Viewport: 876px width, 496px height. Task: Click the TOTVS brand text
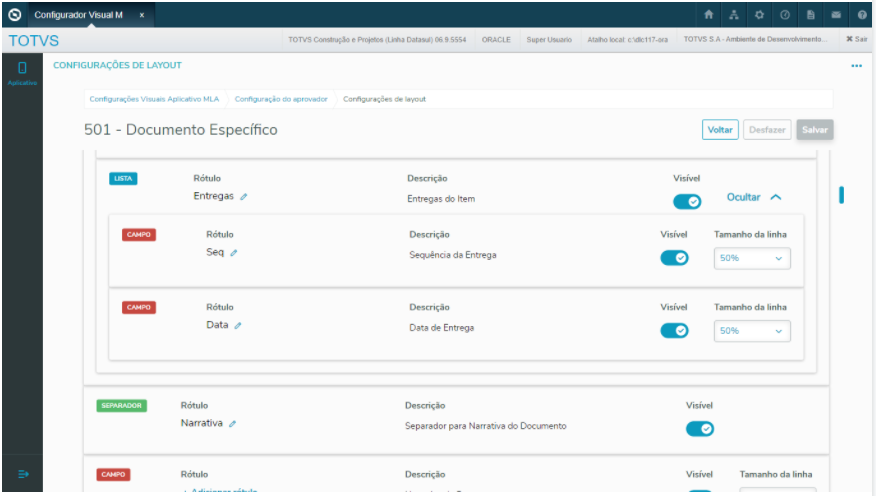click(x=34, y=41)
